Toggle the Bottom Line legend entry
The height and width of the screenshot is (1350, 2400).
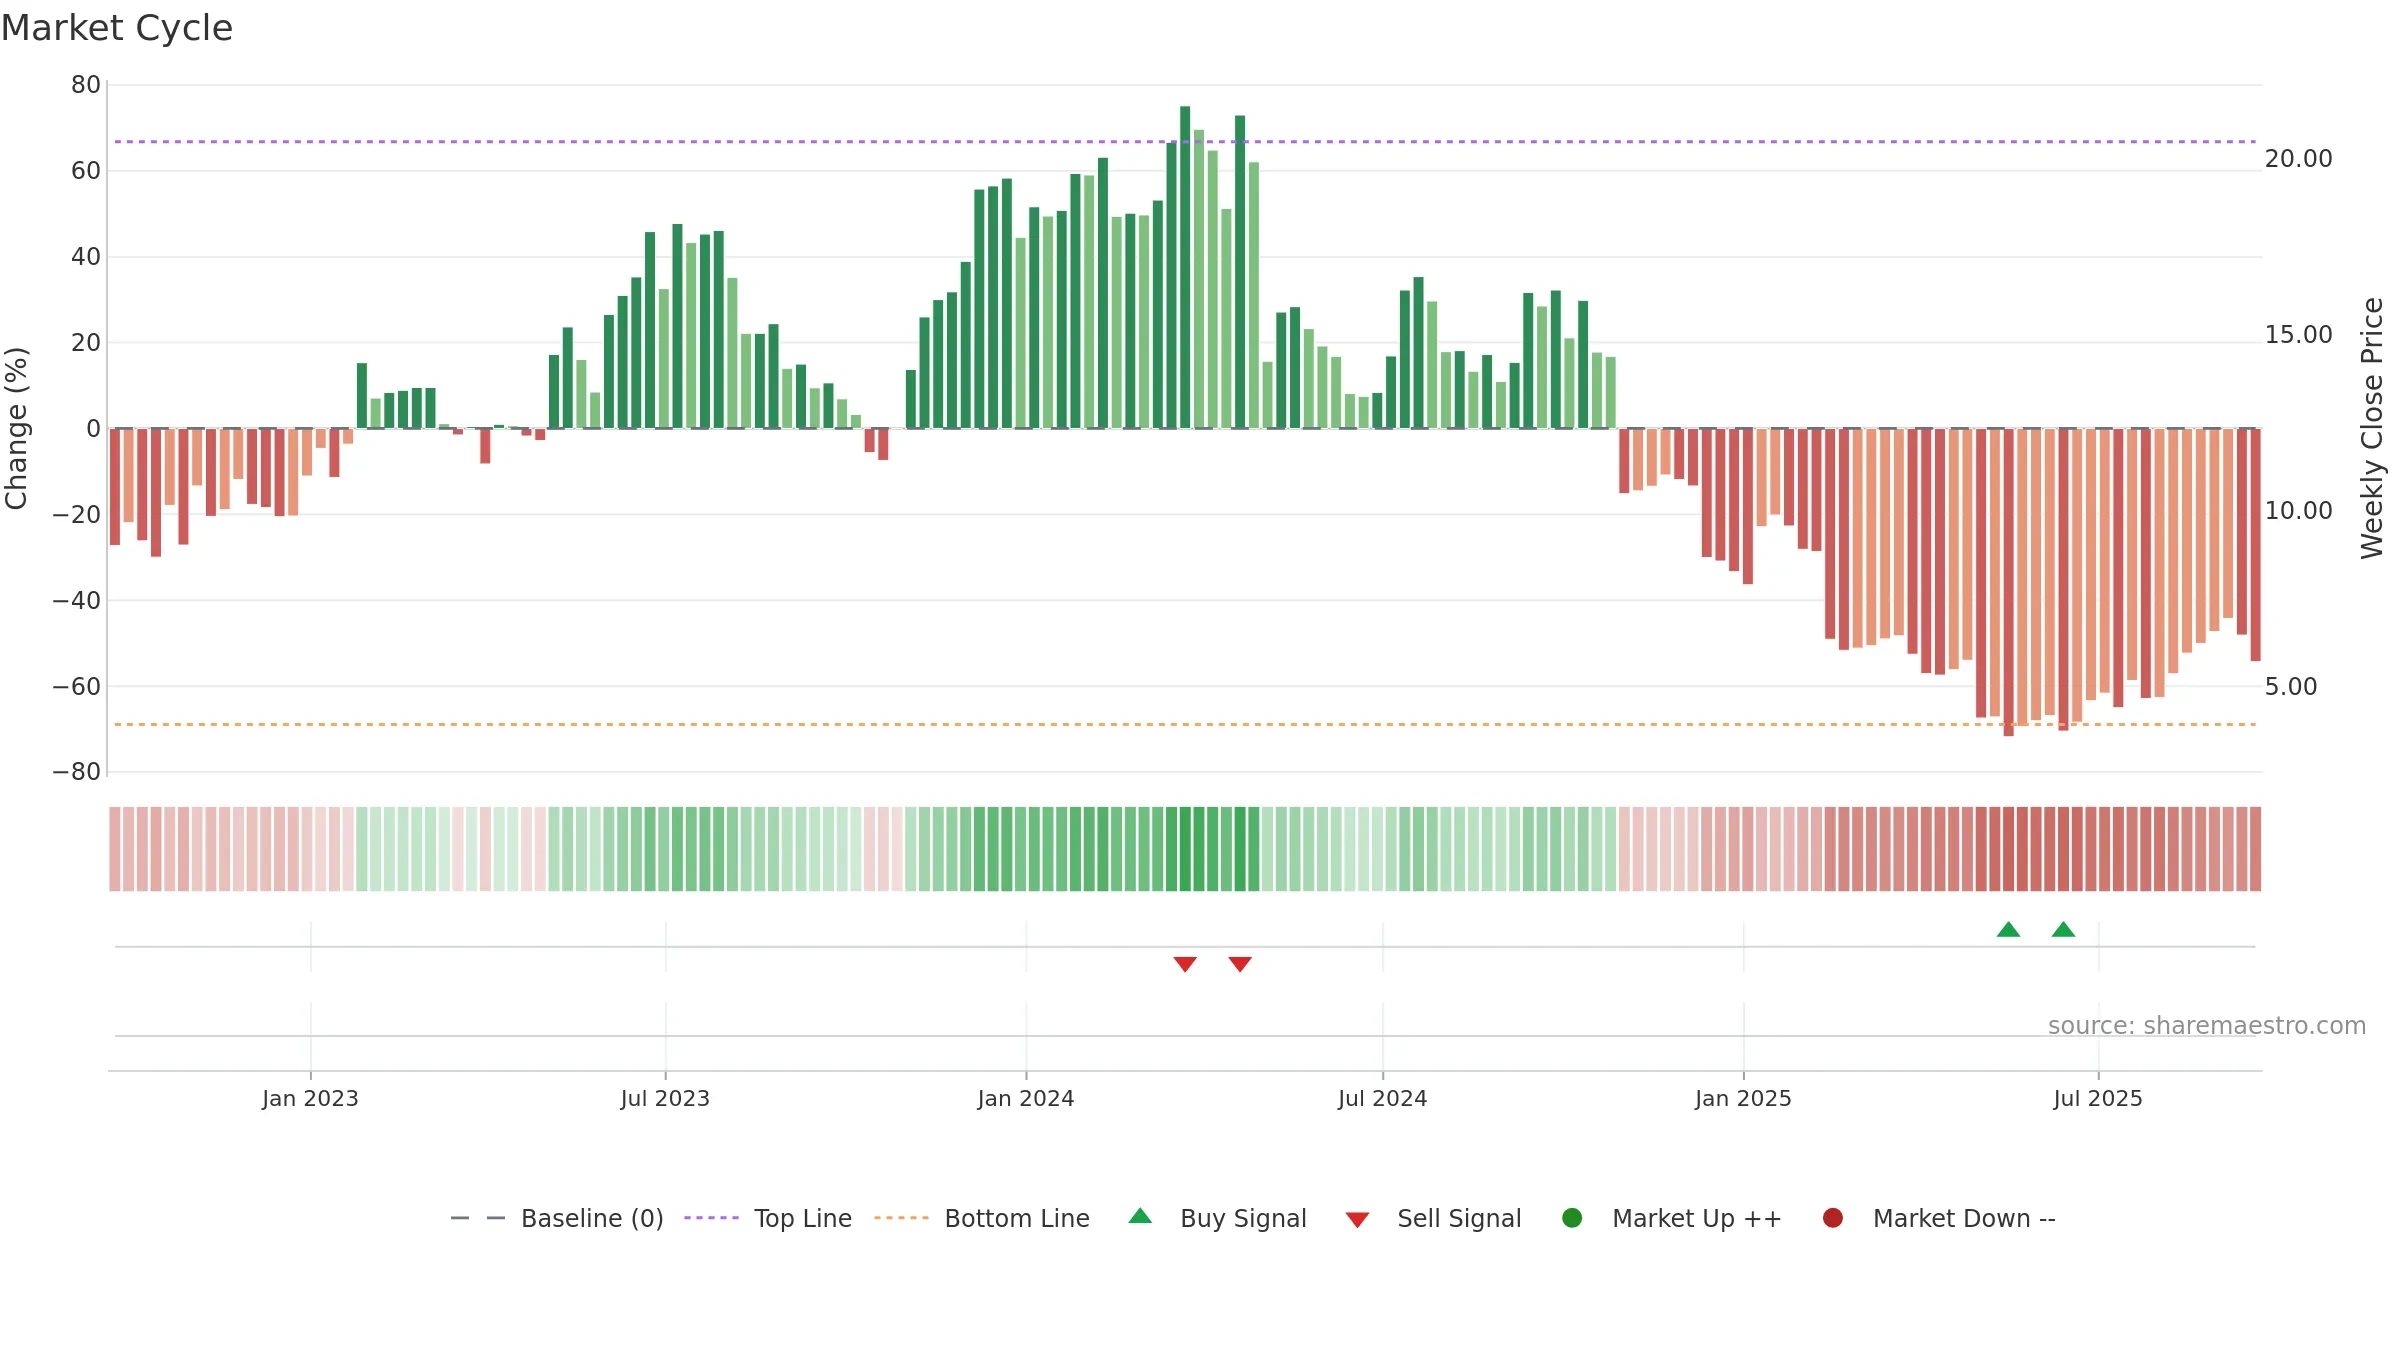[x=982, y=1218]
